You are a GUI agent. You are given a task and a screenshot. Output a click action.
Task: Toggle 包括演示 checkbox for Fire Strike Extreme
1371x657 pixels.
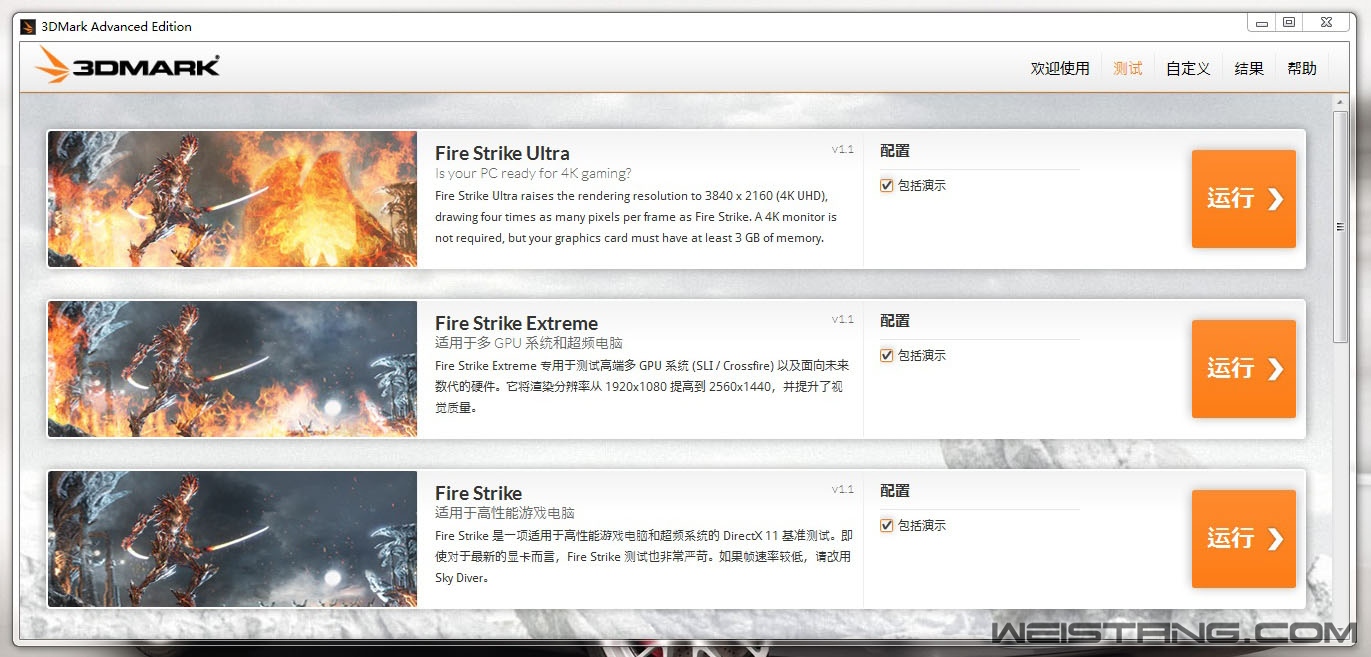(886, 355)
